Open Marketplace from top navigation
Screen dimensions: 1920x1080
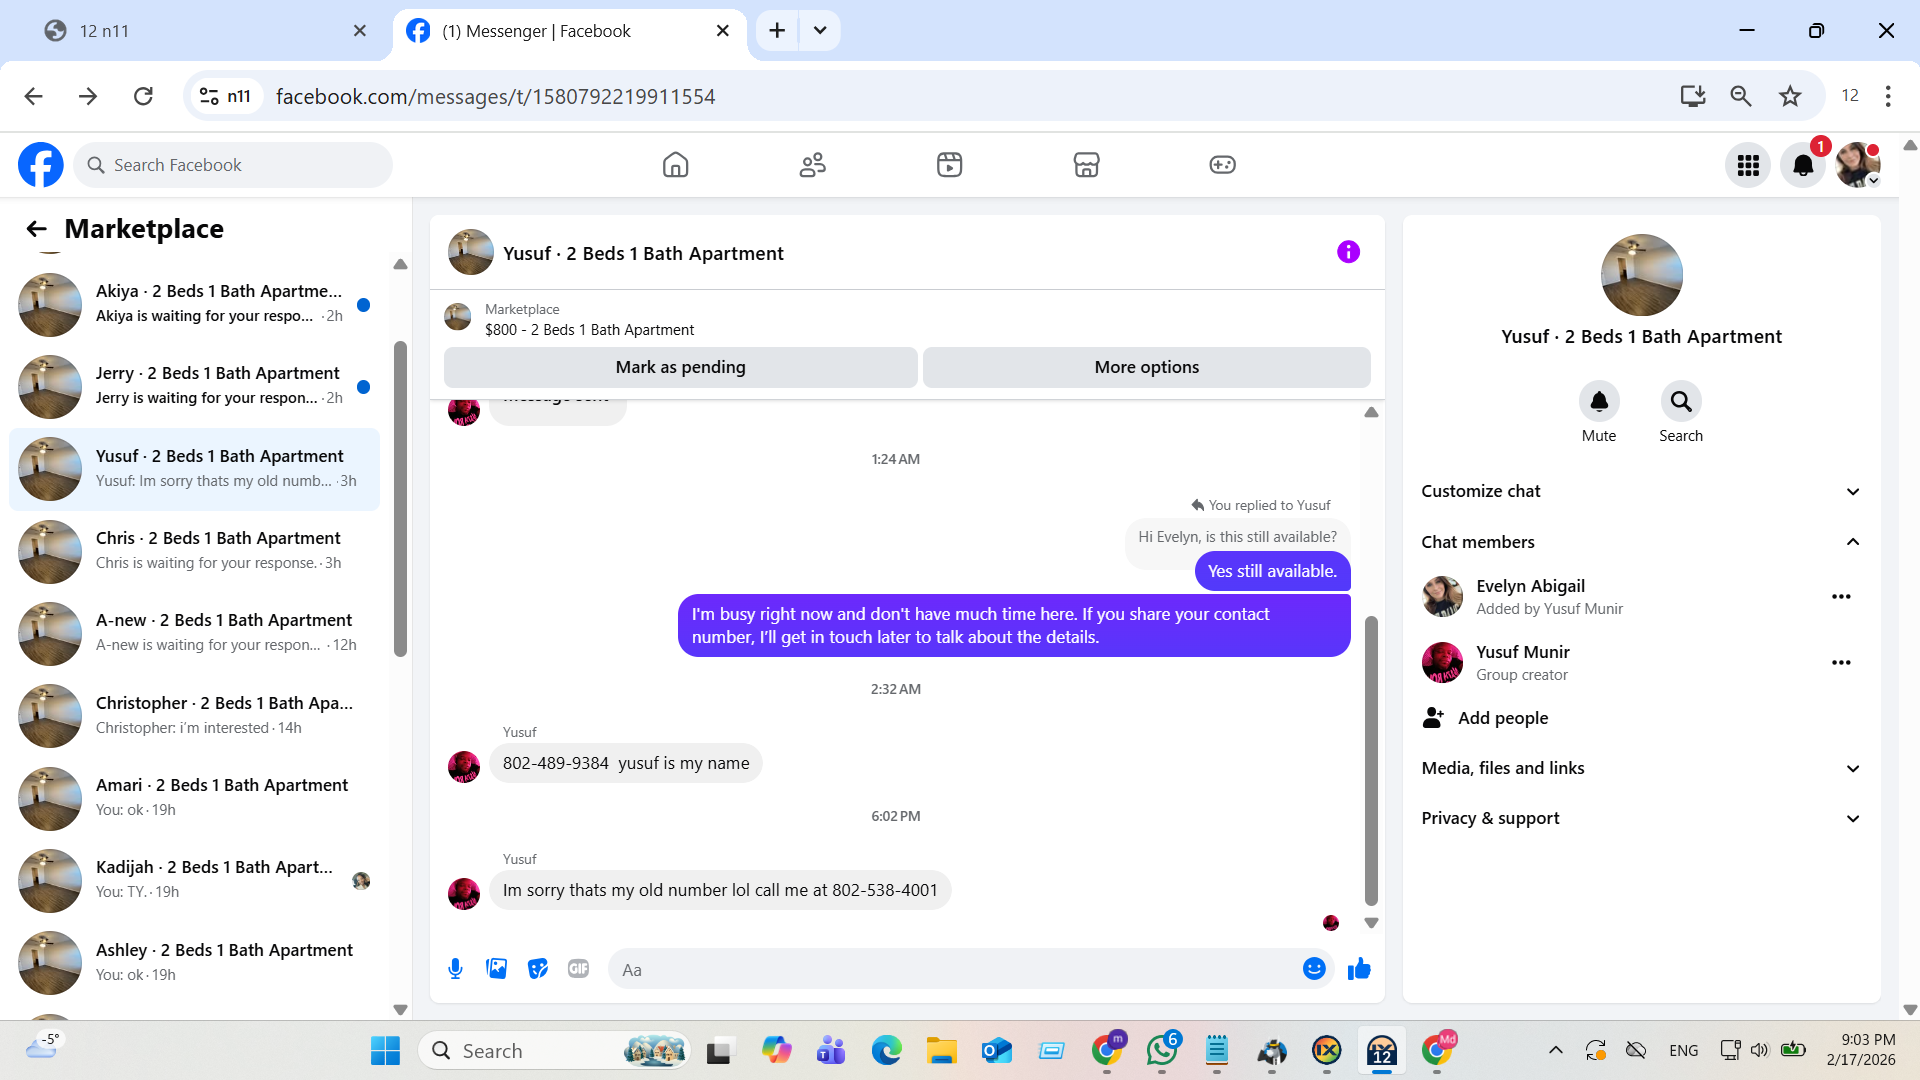1086,165
